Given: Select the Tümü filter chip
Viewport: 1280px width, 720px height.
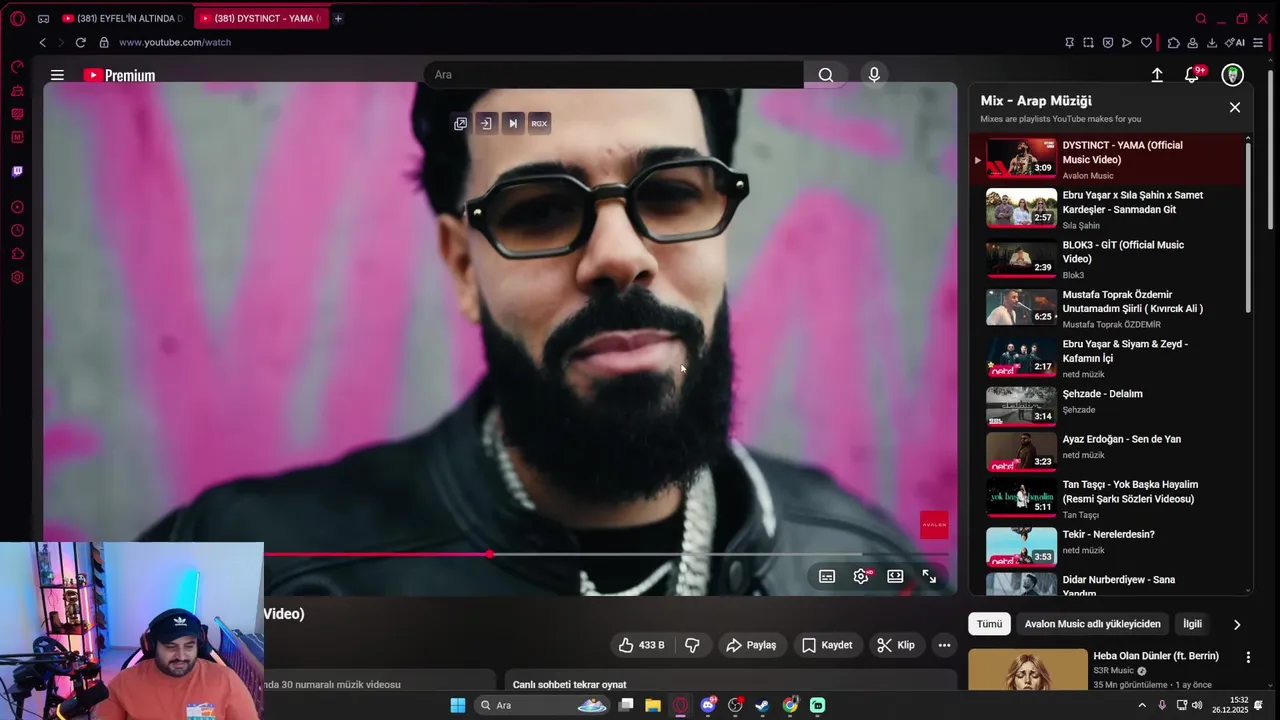Looking at the screenshot, I should click(989, 624).
